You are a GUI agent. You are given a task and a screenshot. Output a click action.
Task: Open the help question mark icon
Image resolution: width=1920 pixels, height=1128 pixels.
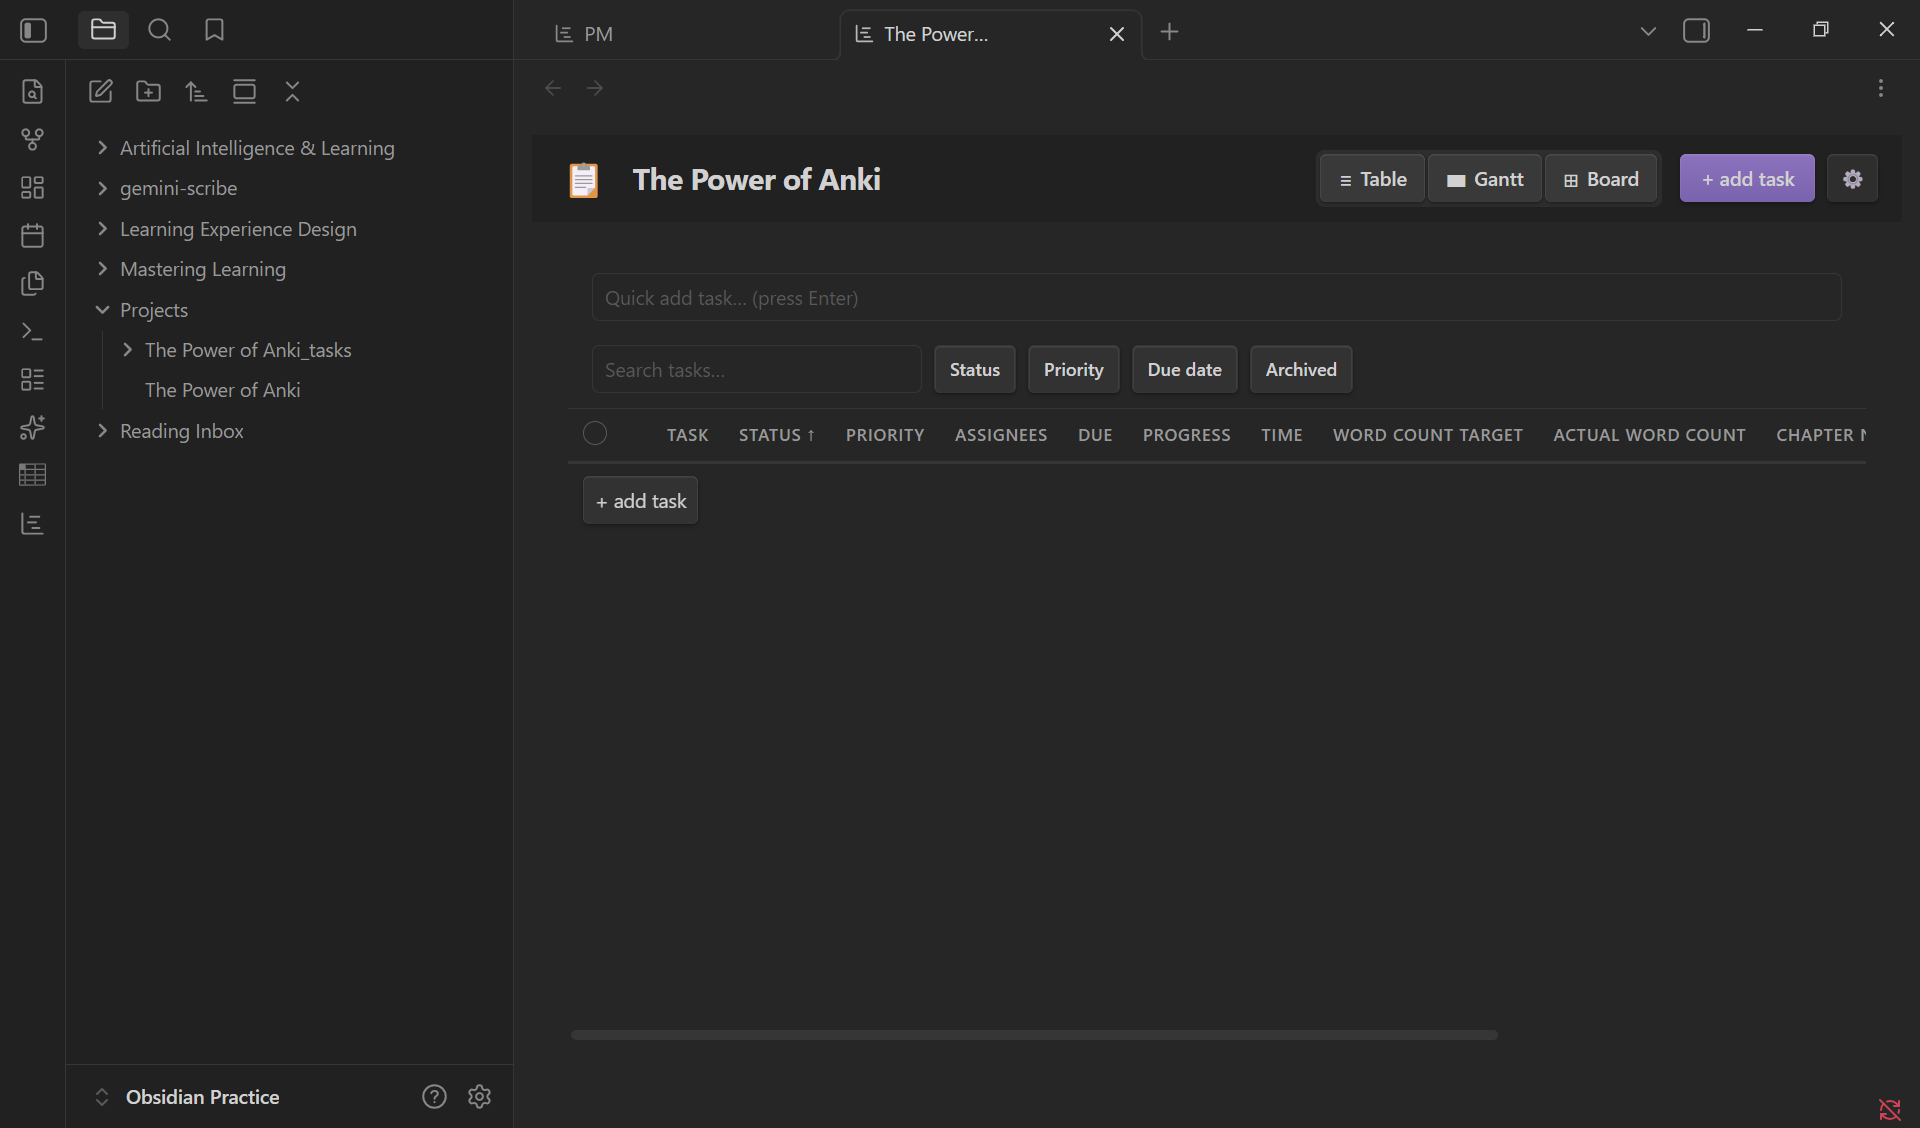[x=434, y=1096]
